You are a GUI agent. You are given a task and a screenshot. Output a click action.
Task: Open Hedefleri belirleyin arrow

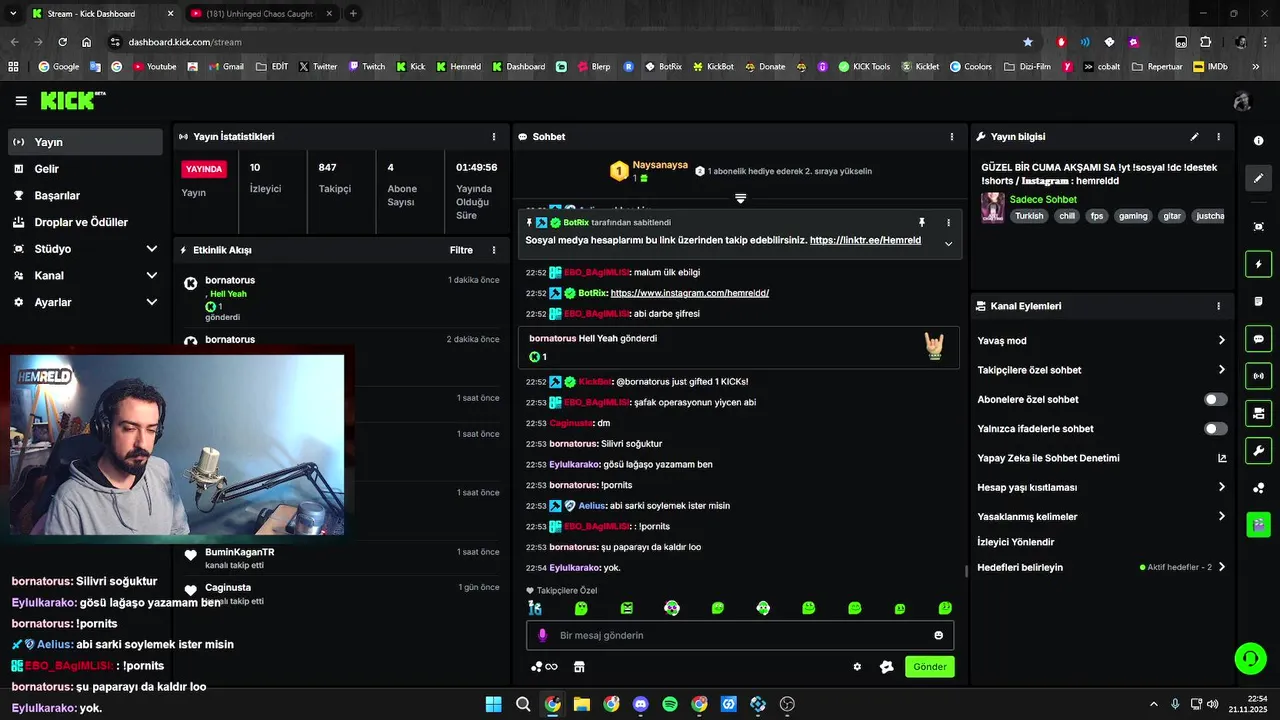coord(1221,567)
